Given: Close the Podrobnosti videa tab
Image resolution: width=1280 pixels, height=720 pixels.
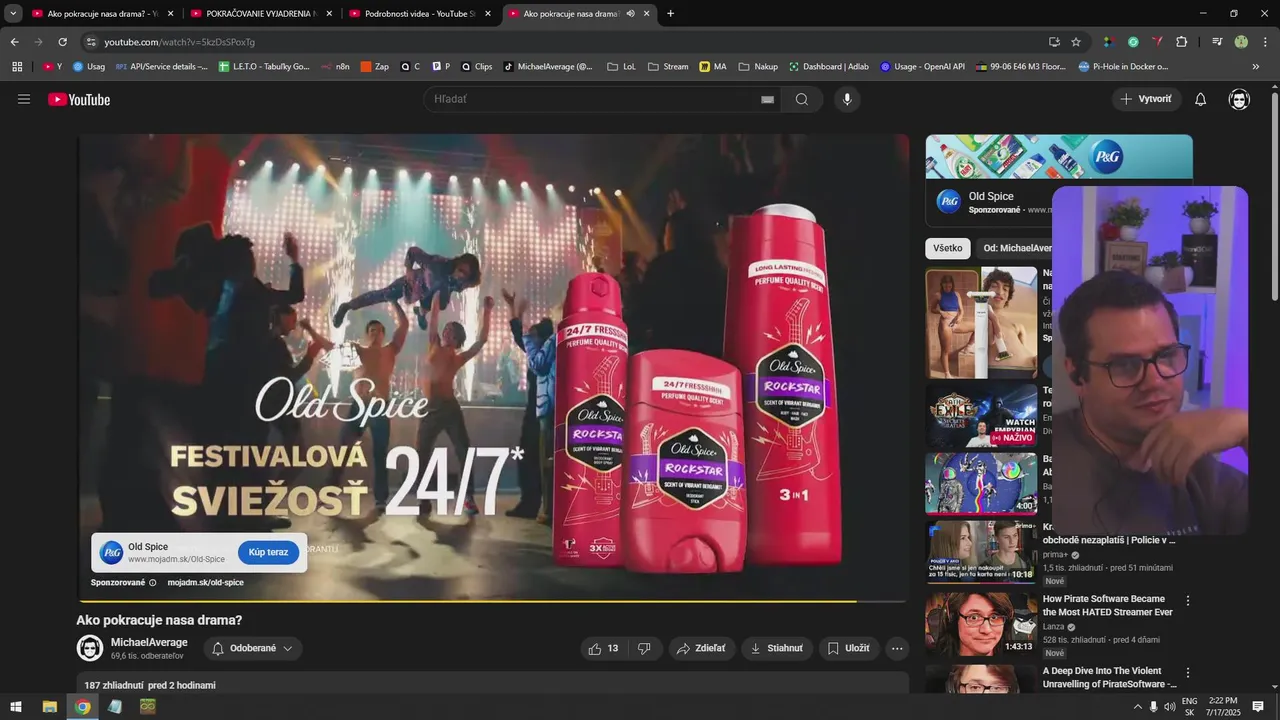Looking at the screenshot, I should pyautogui.click(x=487, y=14).
